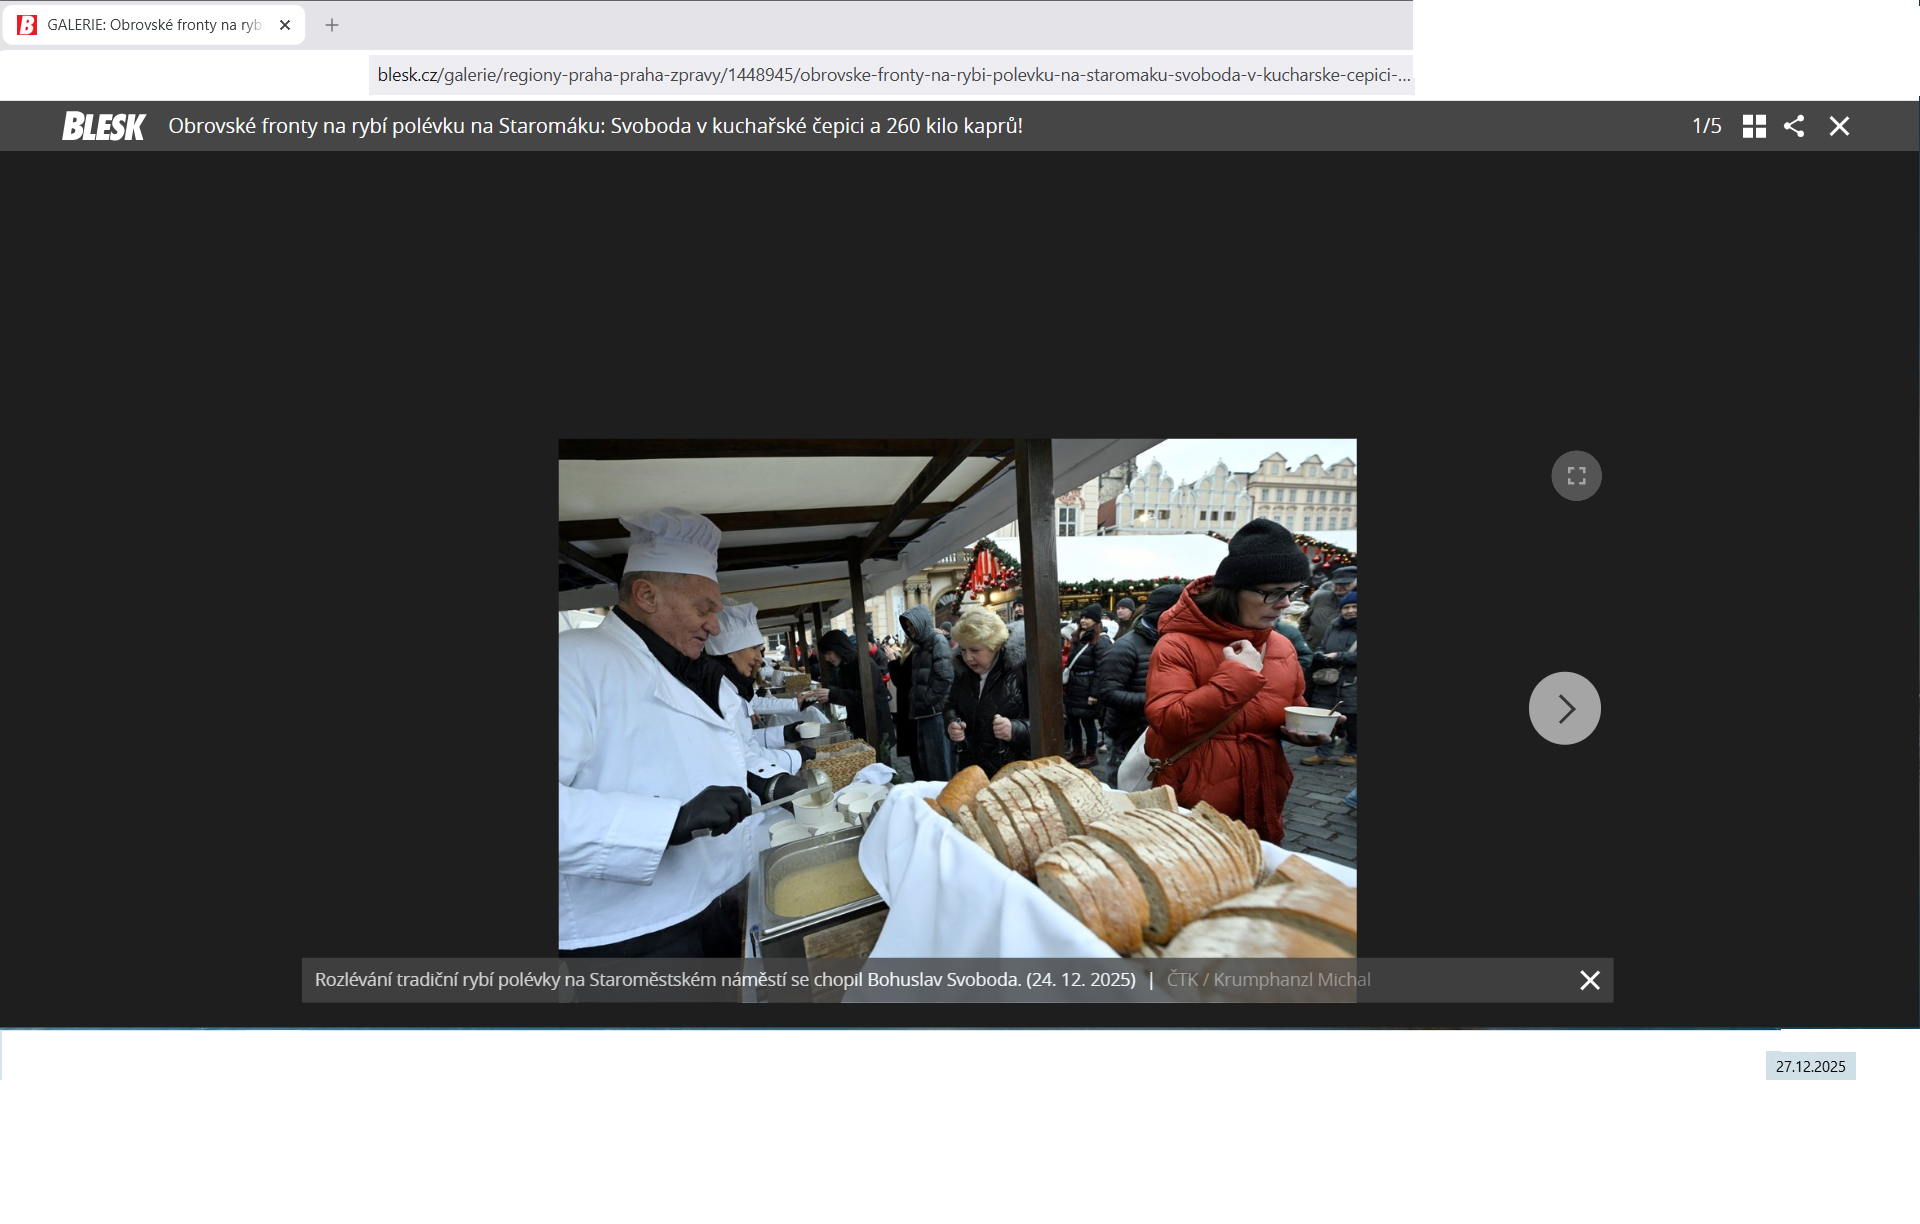The height and width of the screenshot is (1224, 1920).
Task: Click the caption text about Bohuslav Svoboda
Action: point(724,980)
